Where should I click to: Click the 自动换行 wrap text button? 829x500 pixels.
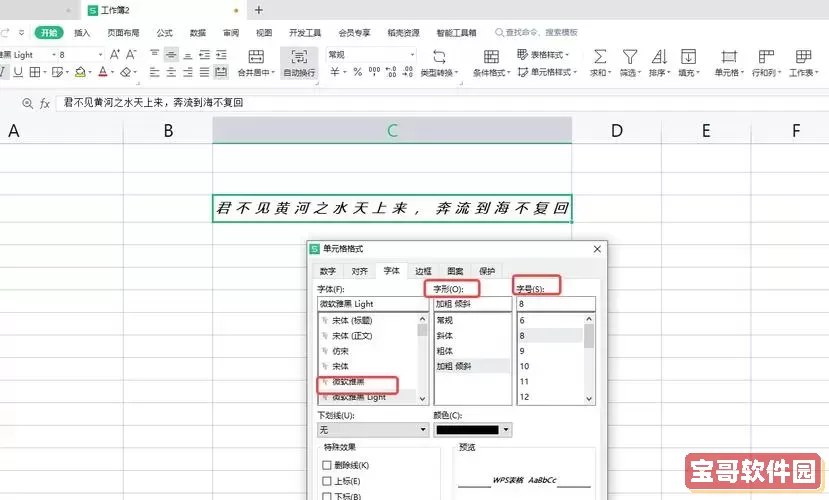click(299, 63)
